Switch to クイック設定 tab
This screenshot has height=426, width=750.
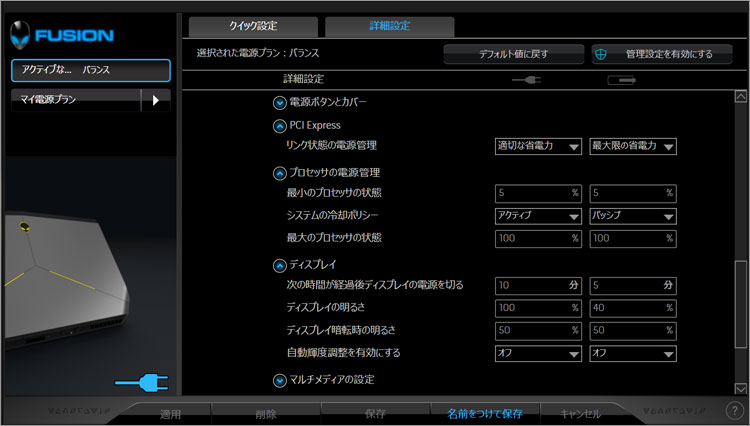(253, 26)
